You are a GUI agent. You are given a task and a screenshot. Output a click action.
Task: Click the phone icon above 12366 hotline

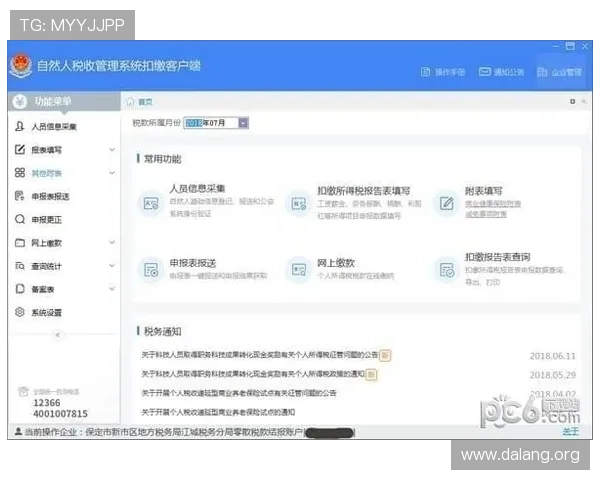pos(23,392)
